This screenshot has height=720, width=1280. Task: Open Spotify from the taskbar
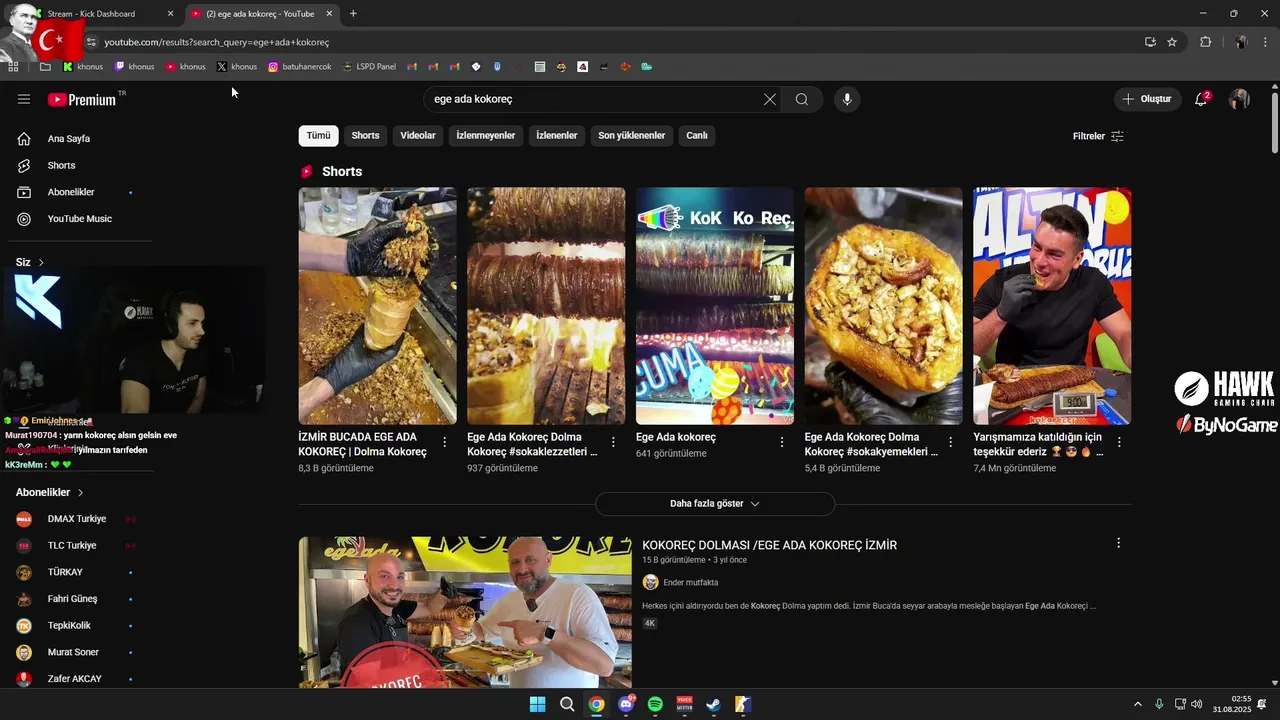[655, 704]
